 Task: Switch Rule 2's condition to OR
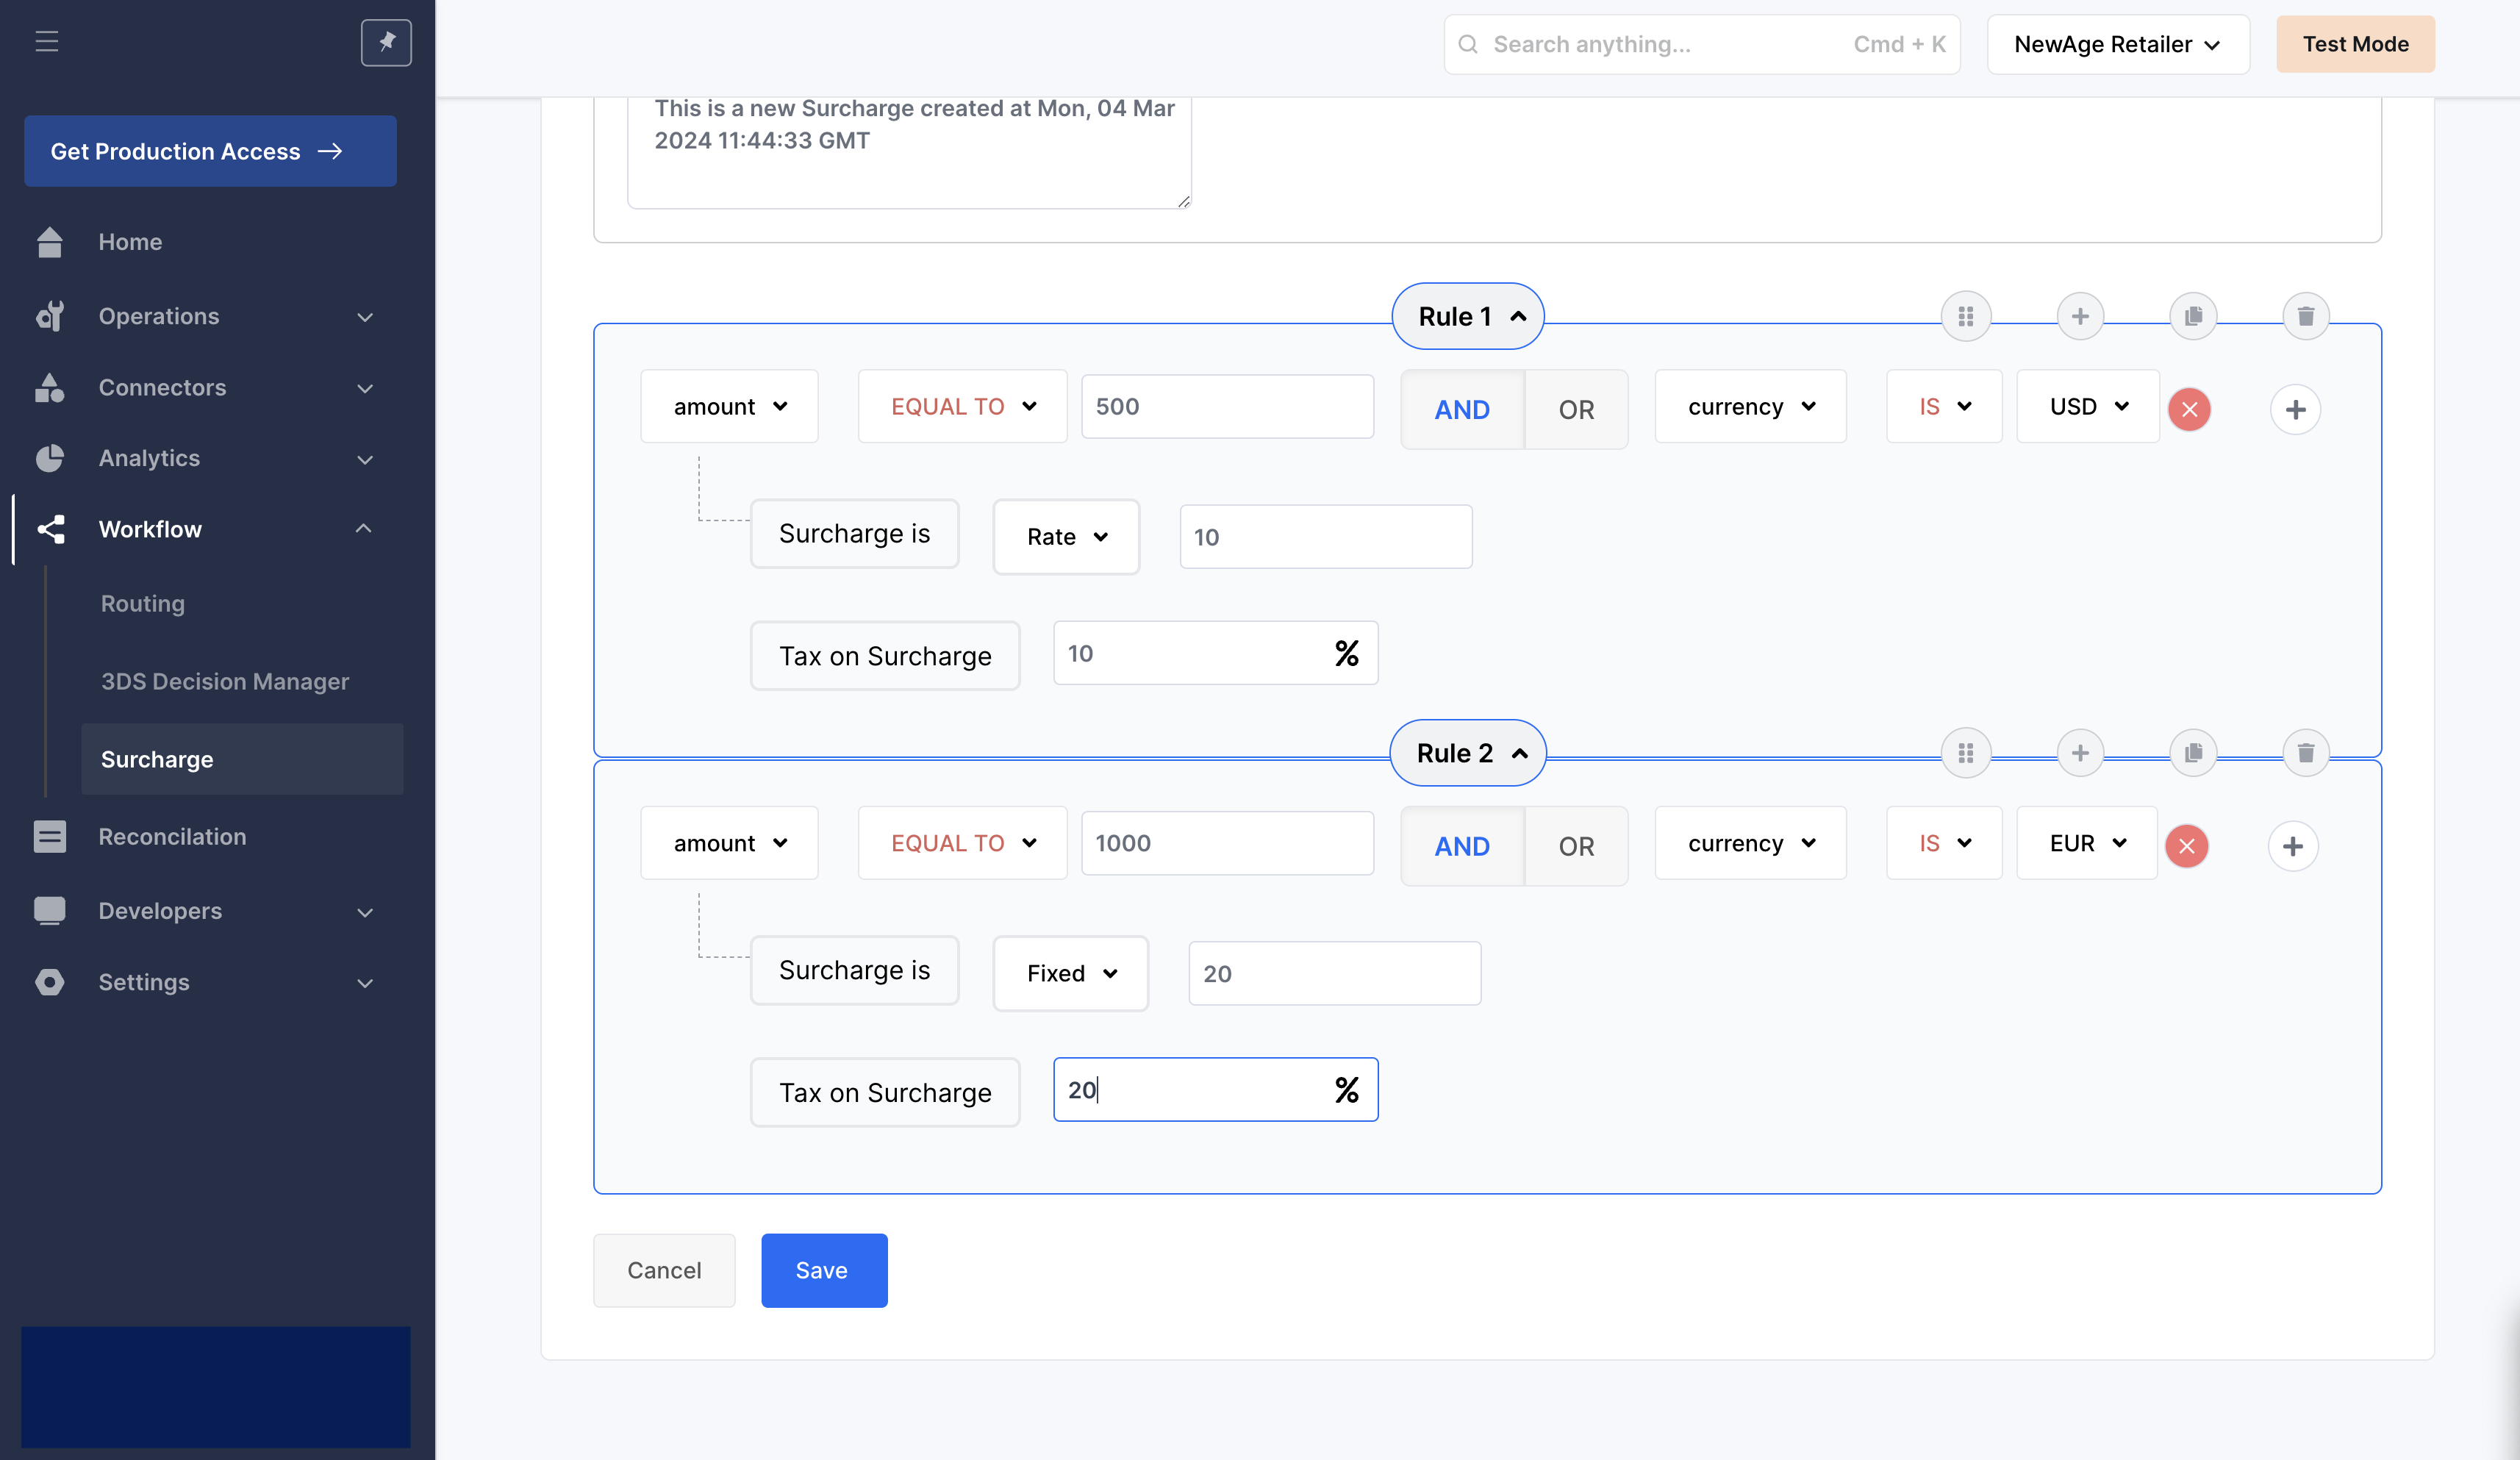click(1576, 846)
